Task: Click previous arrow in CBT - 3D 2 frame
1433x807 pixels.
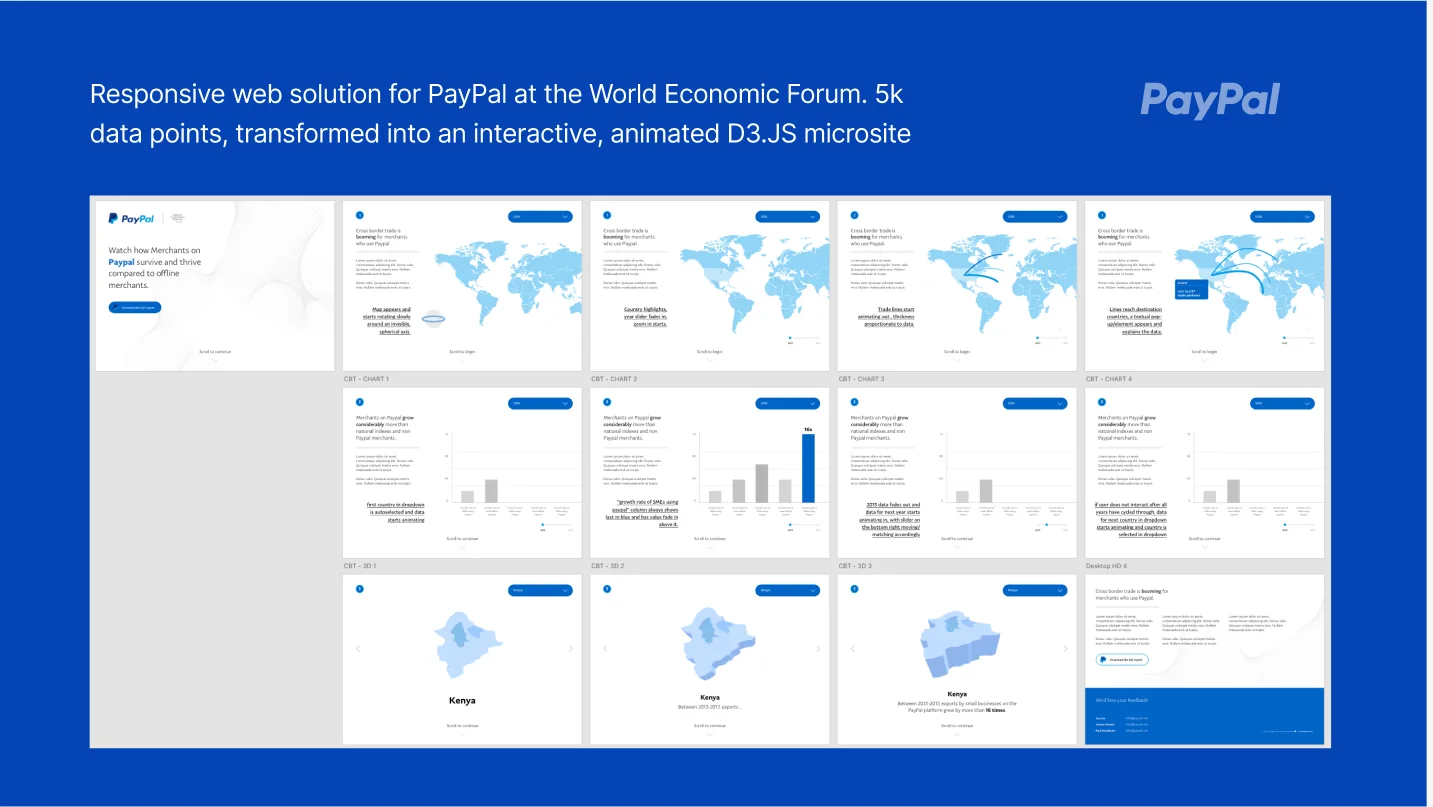Action: coord(604,648)
